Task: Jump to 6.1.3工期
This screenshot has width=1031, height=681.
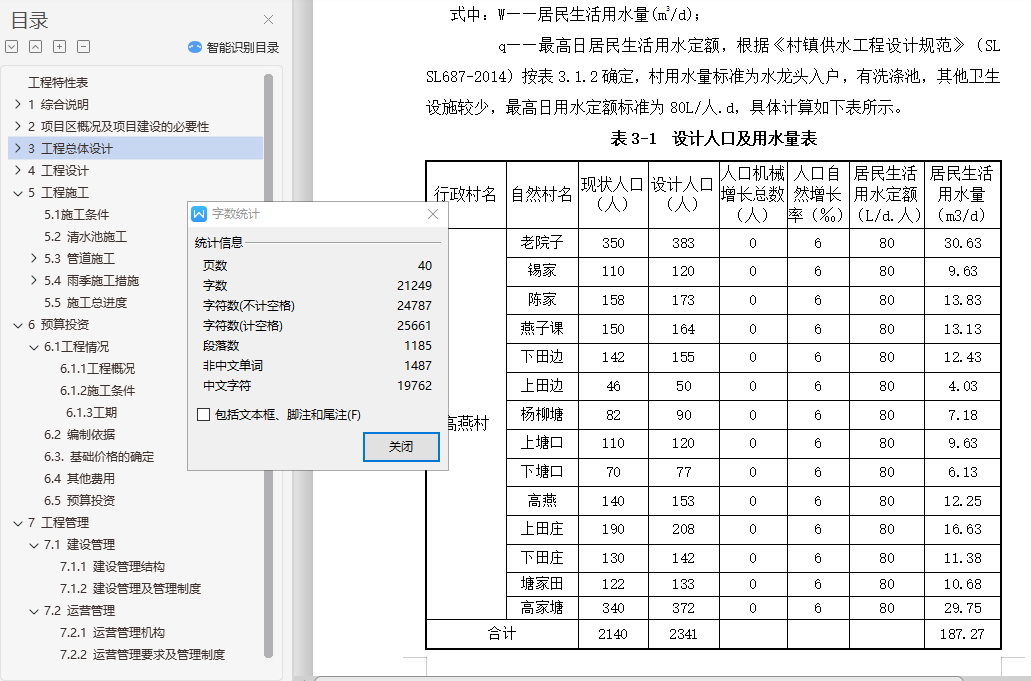Action: pyautogui.click(x=91, y=413)
